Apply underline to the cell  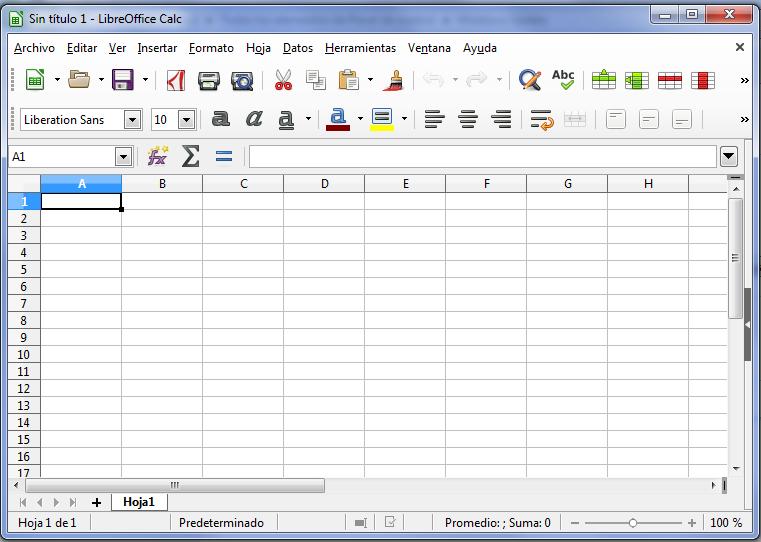[286, 119]
